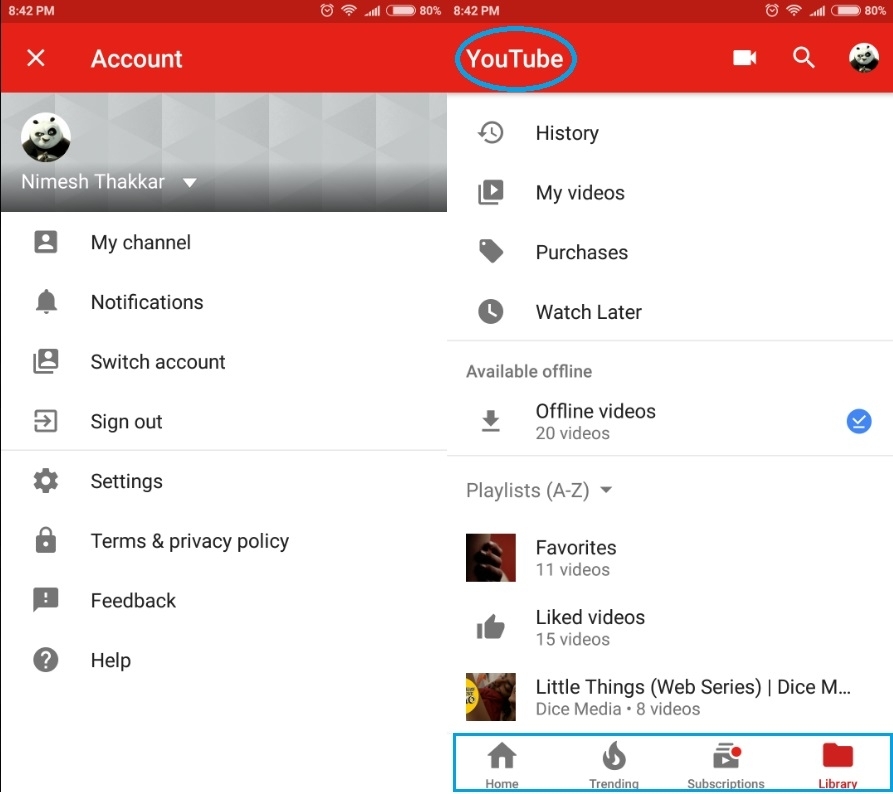Open Terms & privacy policy
893x794 pixels.
coord(223,541)
